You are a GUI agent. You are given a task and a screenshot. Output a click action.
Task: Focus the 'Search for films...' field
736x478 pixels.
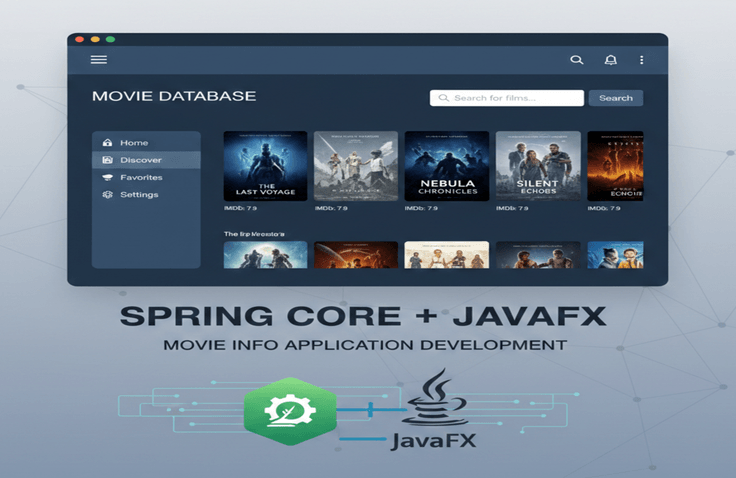[x=507, y=98]
